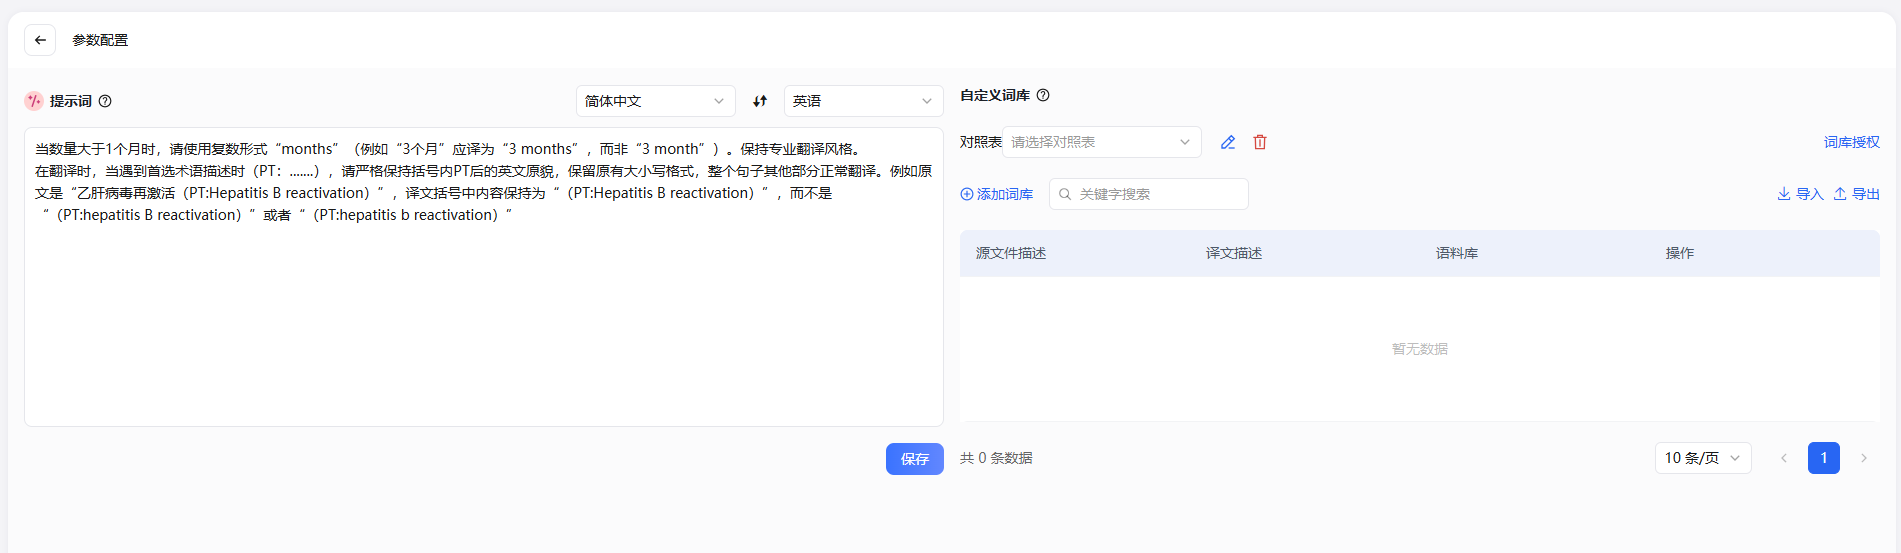Image resolution: width=1901 pixels, height=553 pixels.
Task: Open the 10 条/页 page size dropdown
Action: click(1703, 458)
